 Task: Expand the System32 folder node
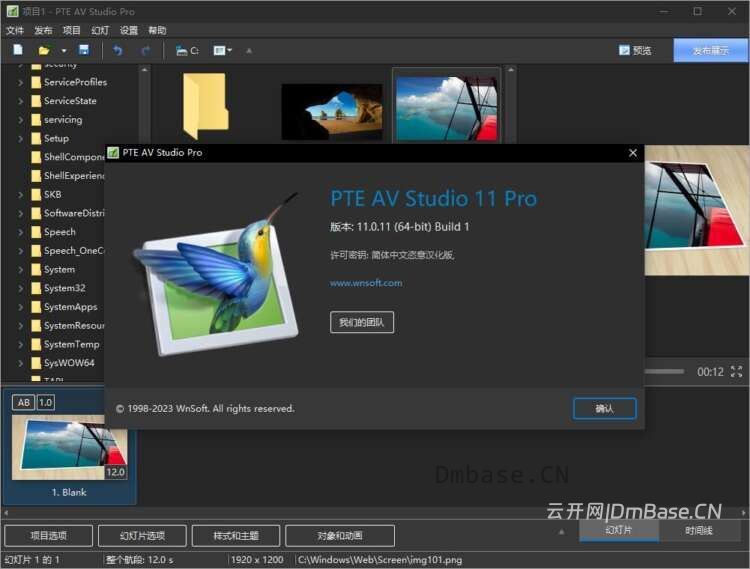[21, 288]
